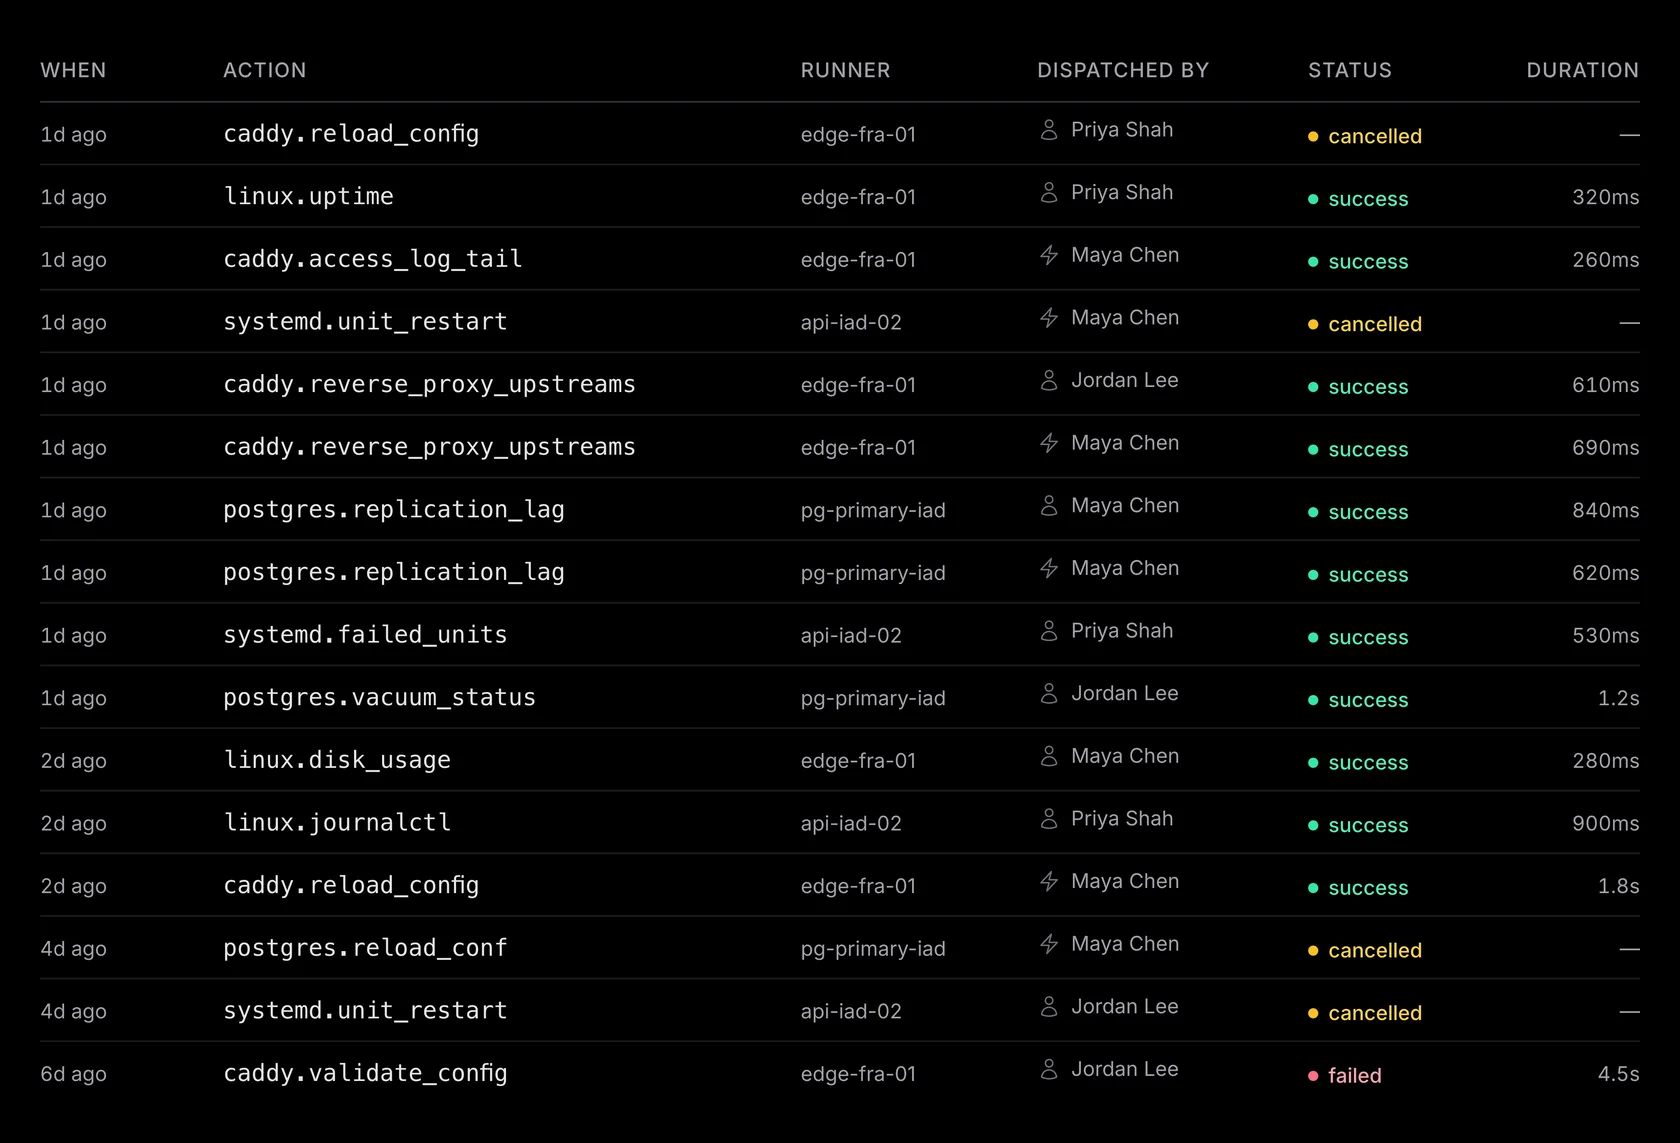Sort by the RUNNER column header
The width and height of the screenshot is (1680, 1143).
[845, 70]
